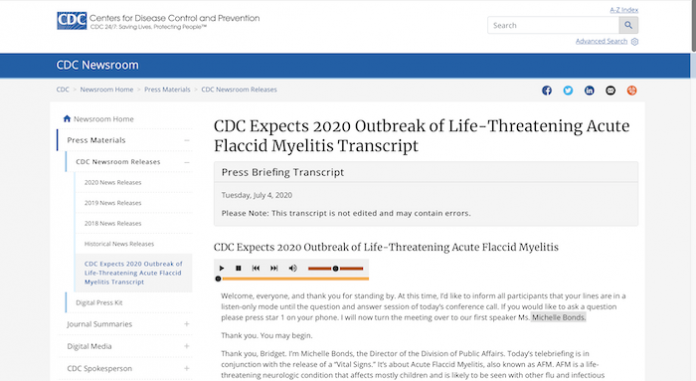Mute audio with the speaker icon
696x381 pixels.
pyautogui.click(x=293, y=268)
